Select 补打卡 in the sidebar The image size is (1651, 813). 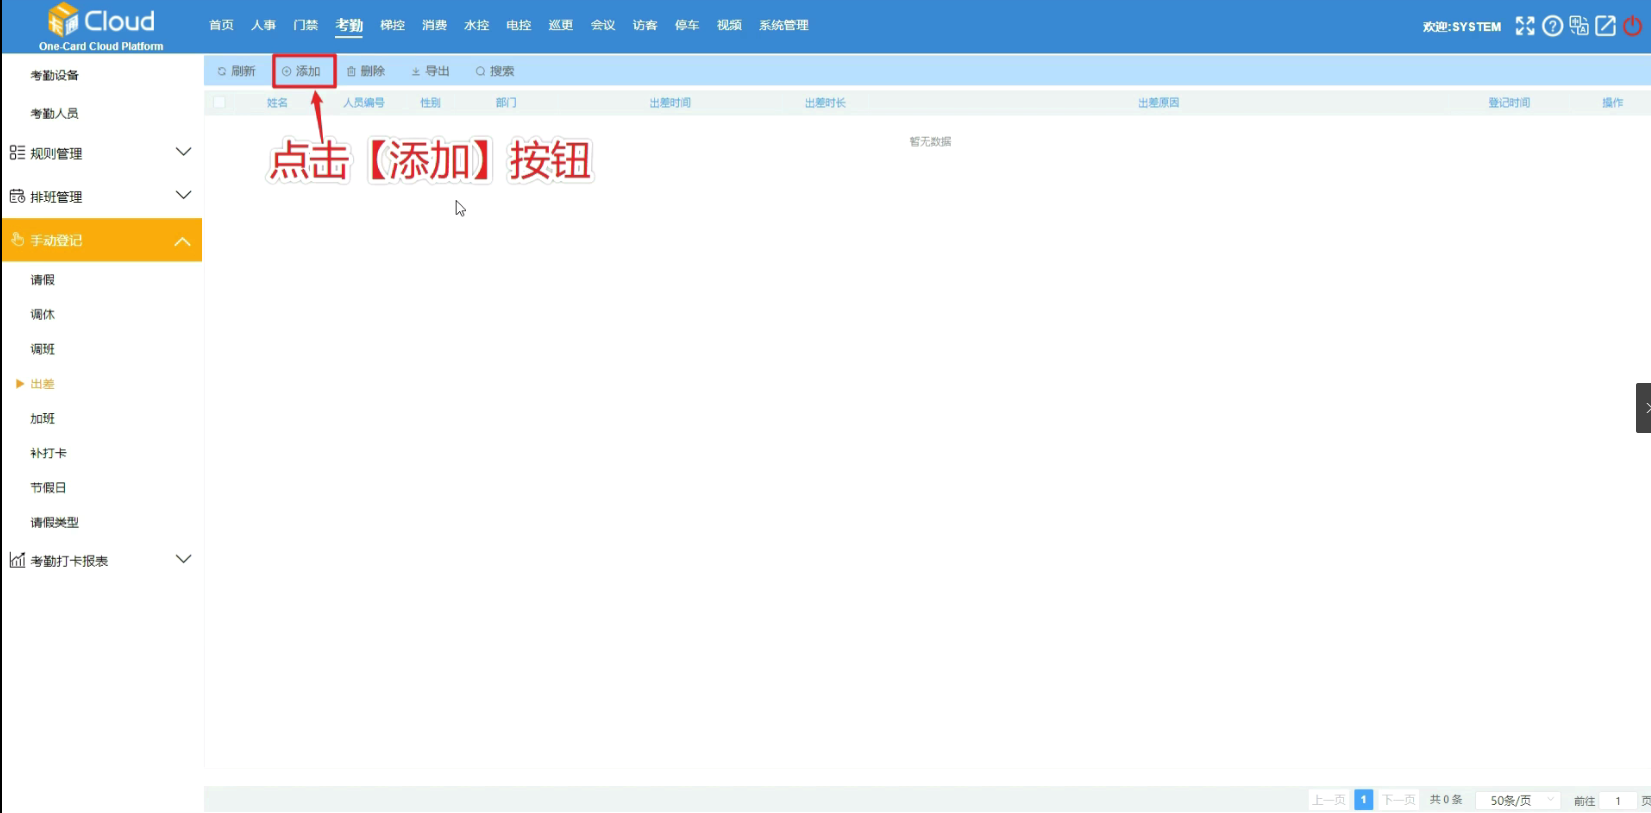tap(49, 453)
